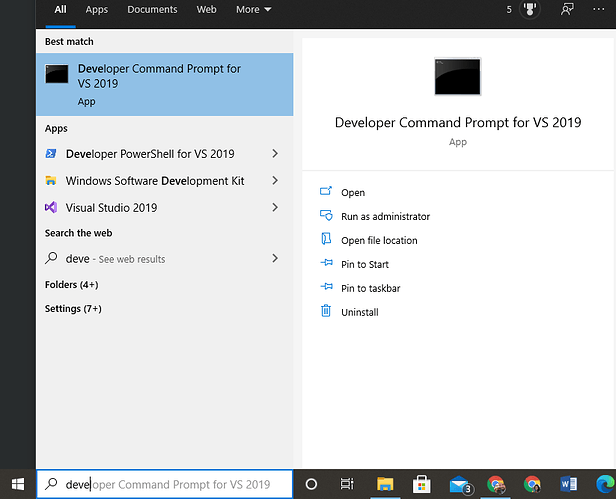616x499 pixels.
Task: Click Open file location in the actions list
Action: pyautogui.click(x=378, y=240)
